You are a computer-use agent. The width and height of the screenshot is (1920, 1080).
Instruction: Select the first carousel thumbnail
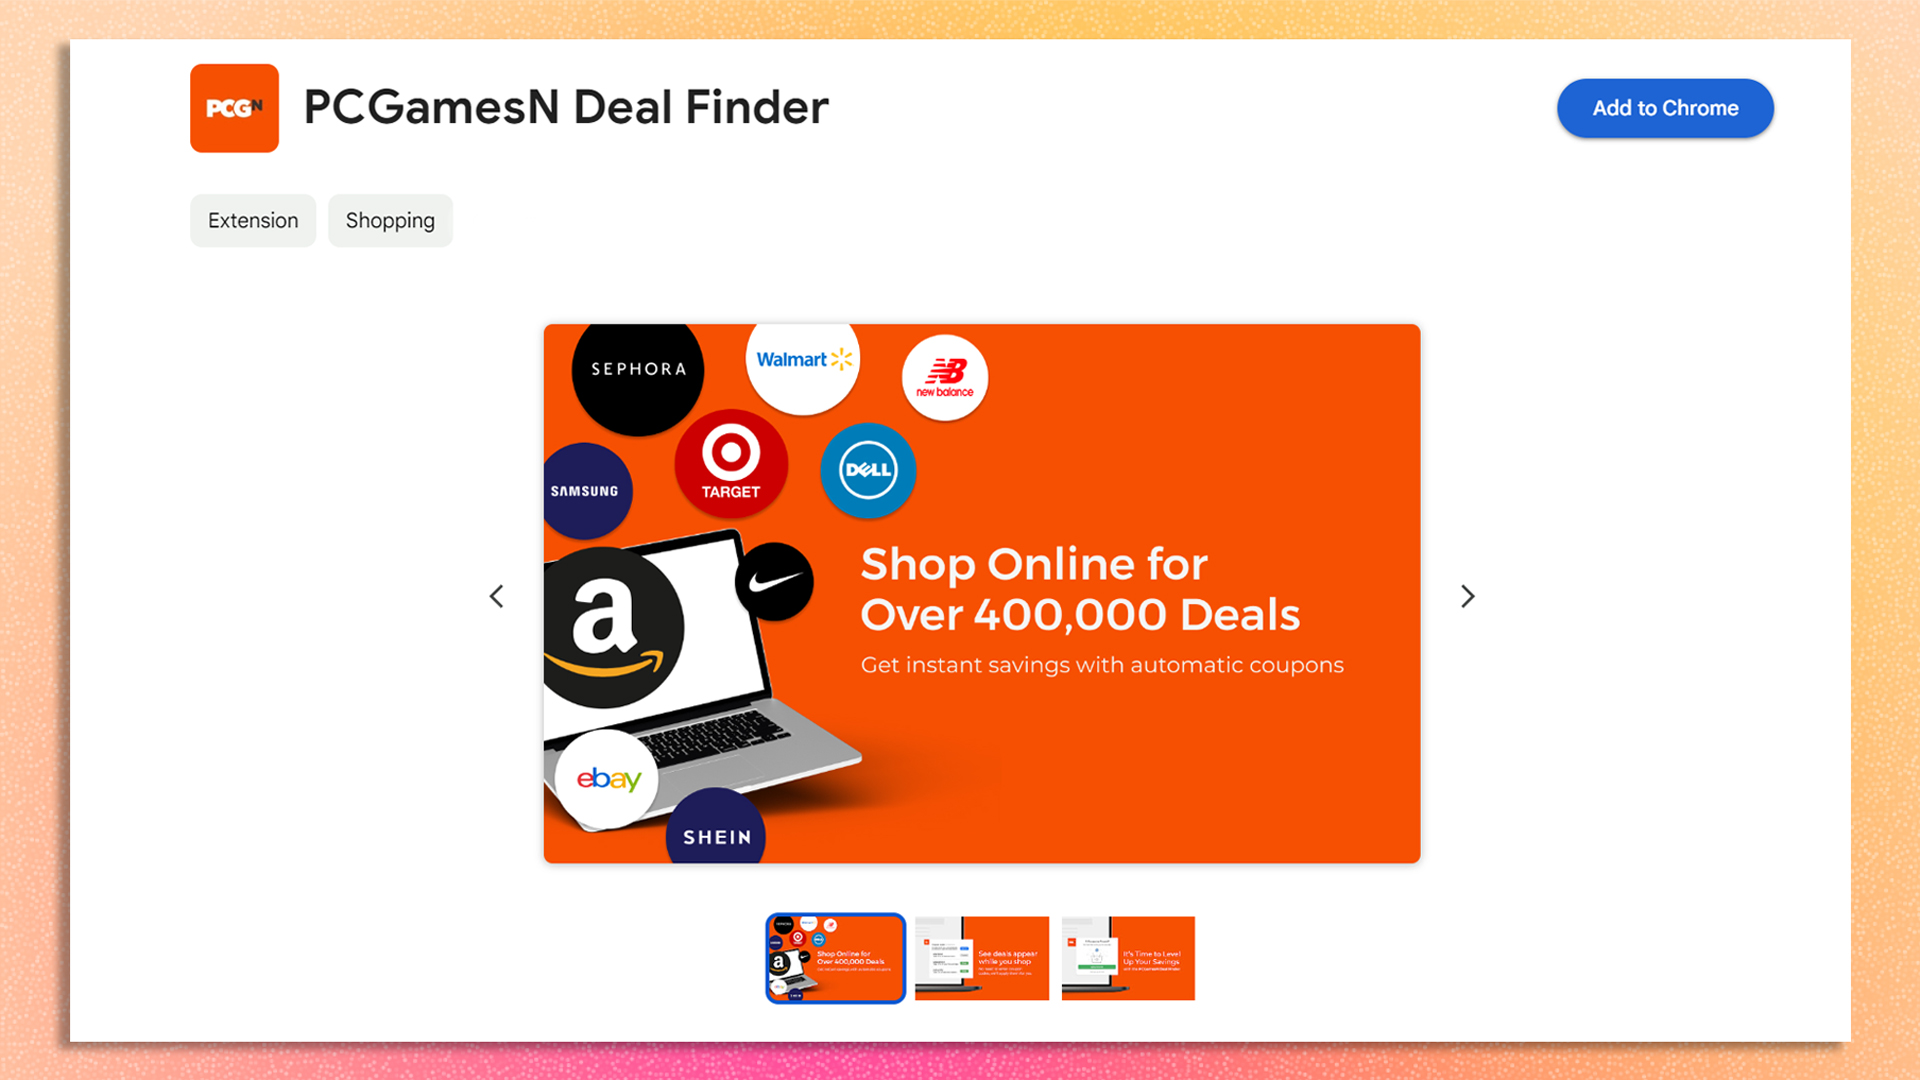point(836,957)
